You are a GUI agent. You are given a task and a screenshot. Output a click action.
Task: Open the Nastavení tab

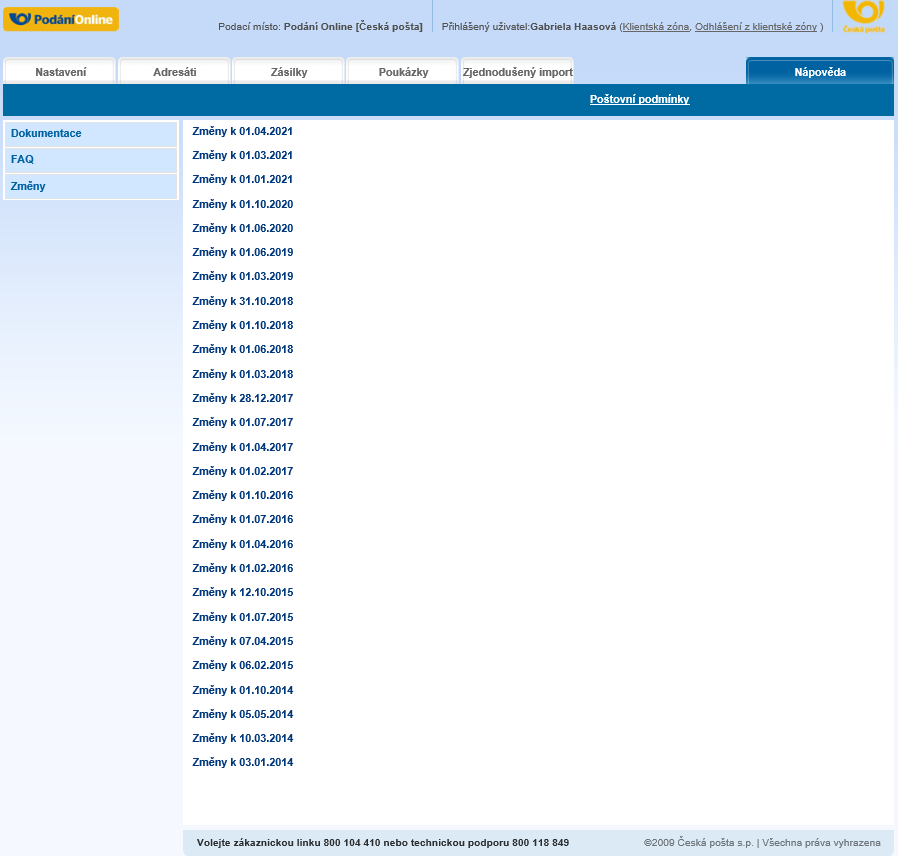tap(61, 72)
